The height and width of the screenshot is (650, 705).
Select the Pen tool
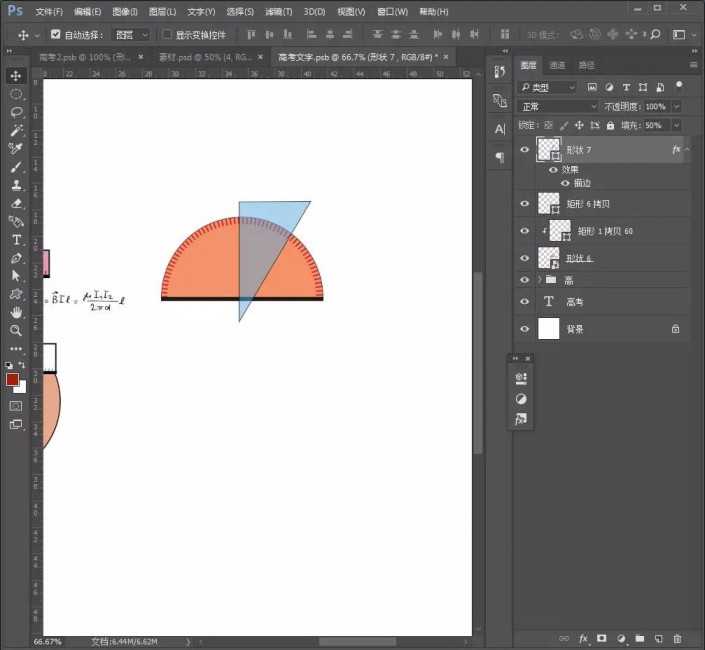pos(16,258)
